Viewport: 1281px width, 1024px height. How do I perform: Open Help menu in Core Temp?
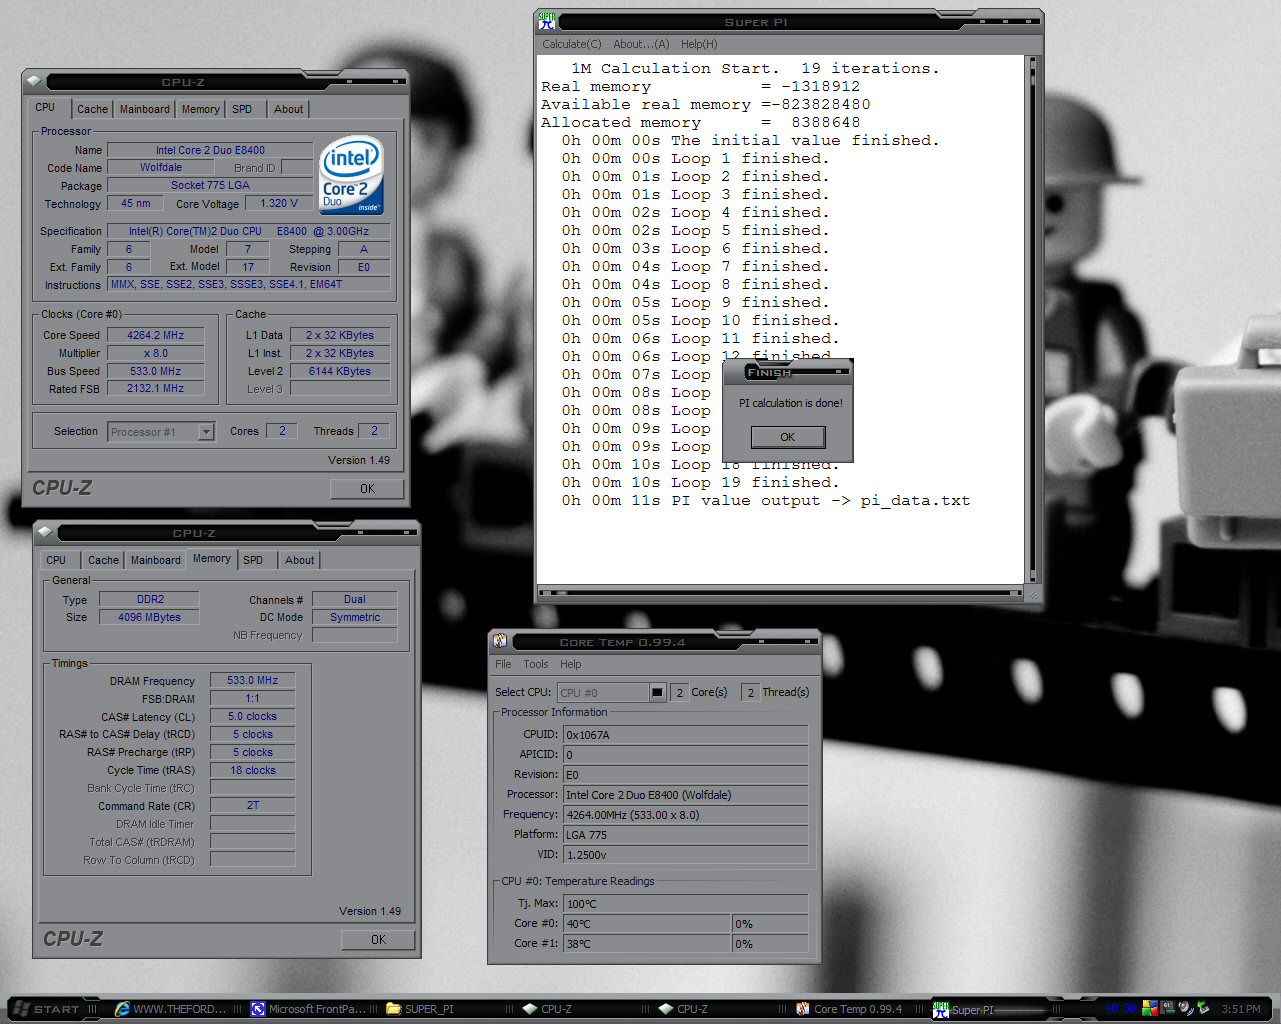click(x=571, y=664)
